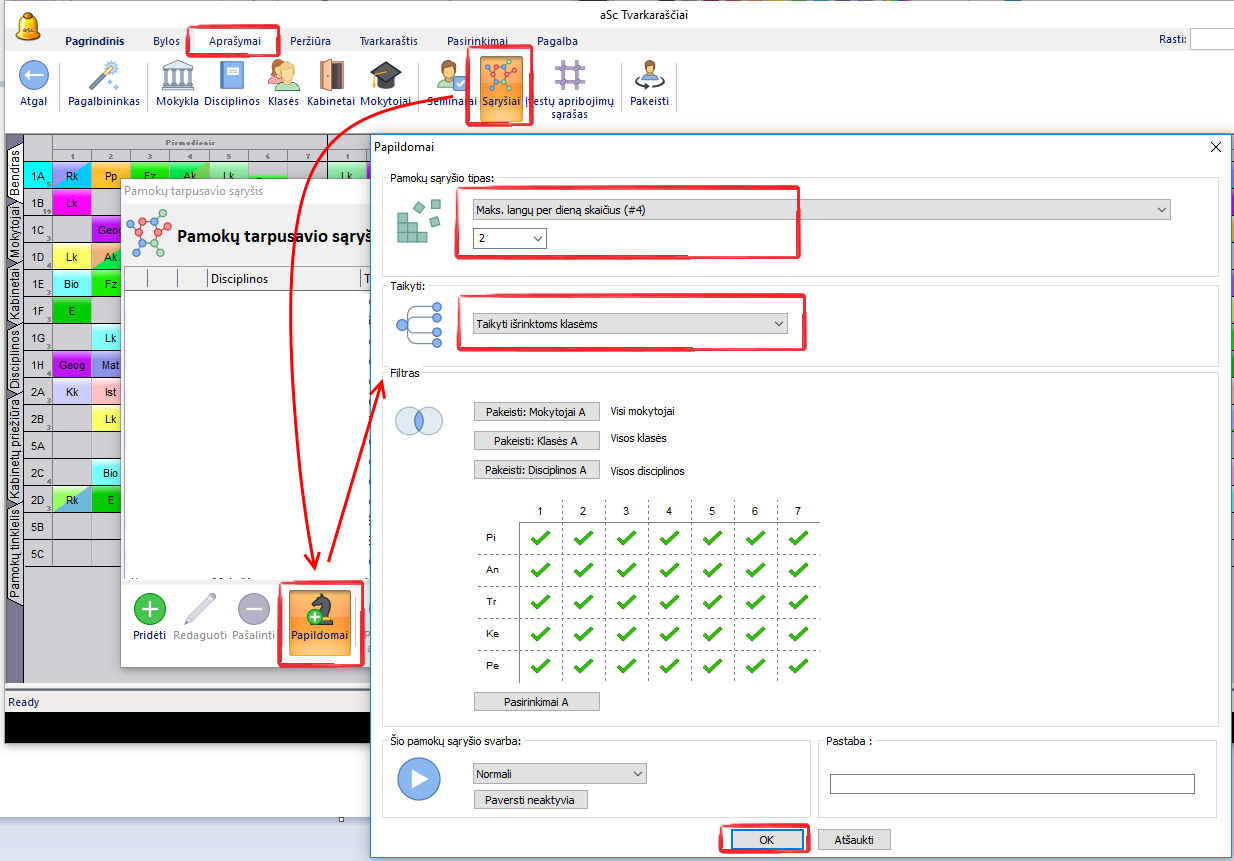Viewport: 1234px width, 861px height.
Task: Click into the Pastaba note field
Action: (1012, 784)
